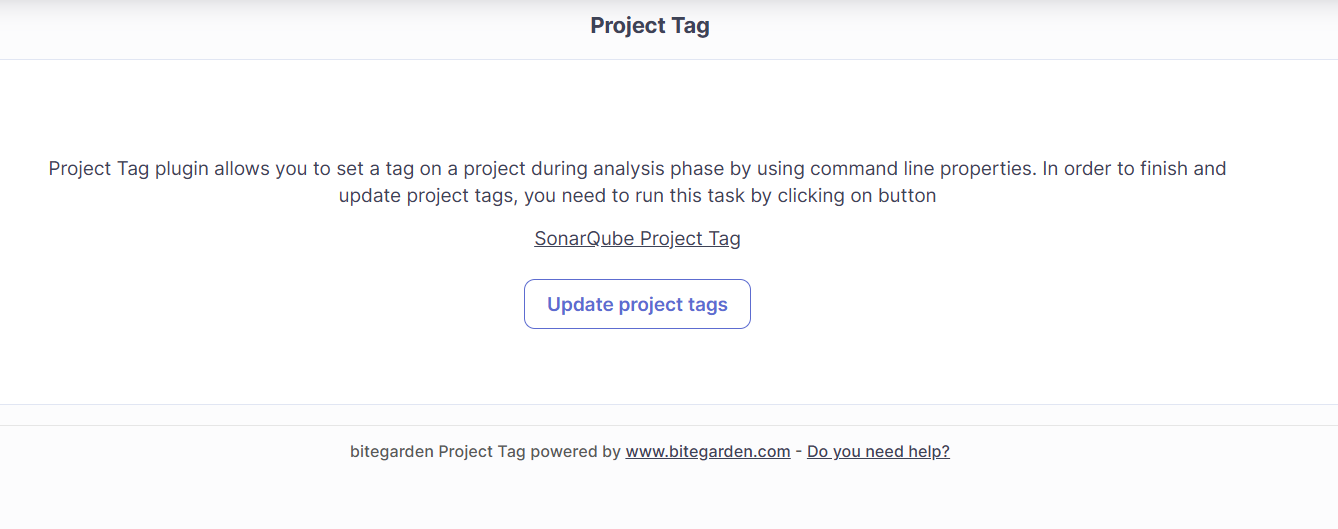
Task: Click the Update project tags button
Action: pos(637,304)
